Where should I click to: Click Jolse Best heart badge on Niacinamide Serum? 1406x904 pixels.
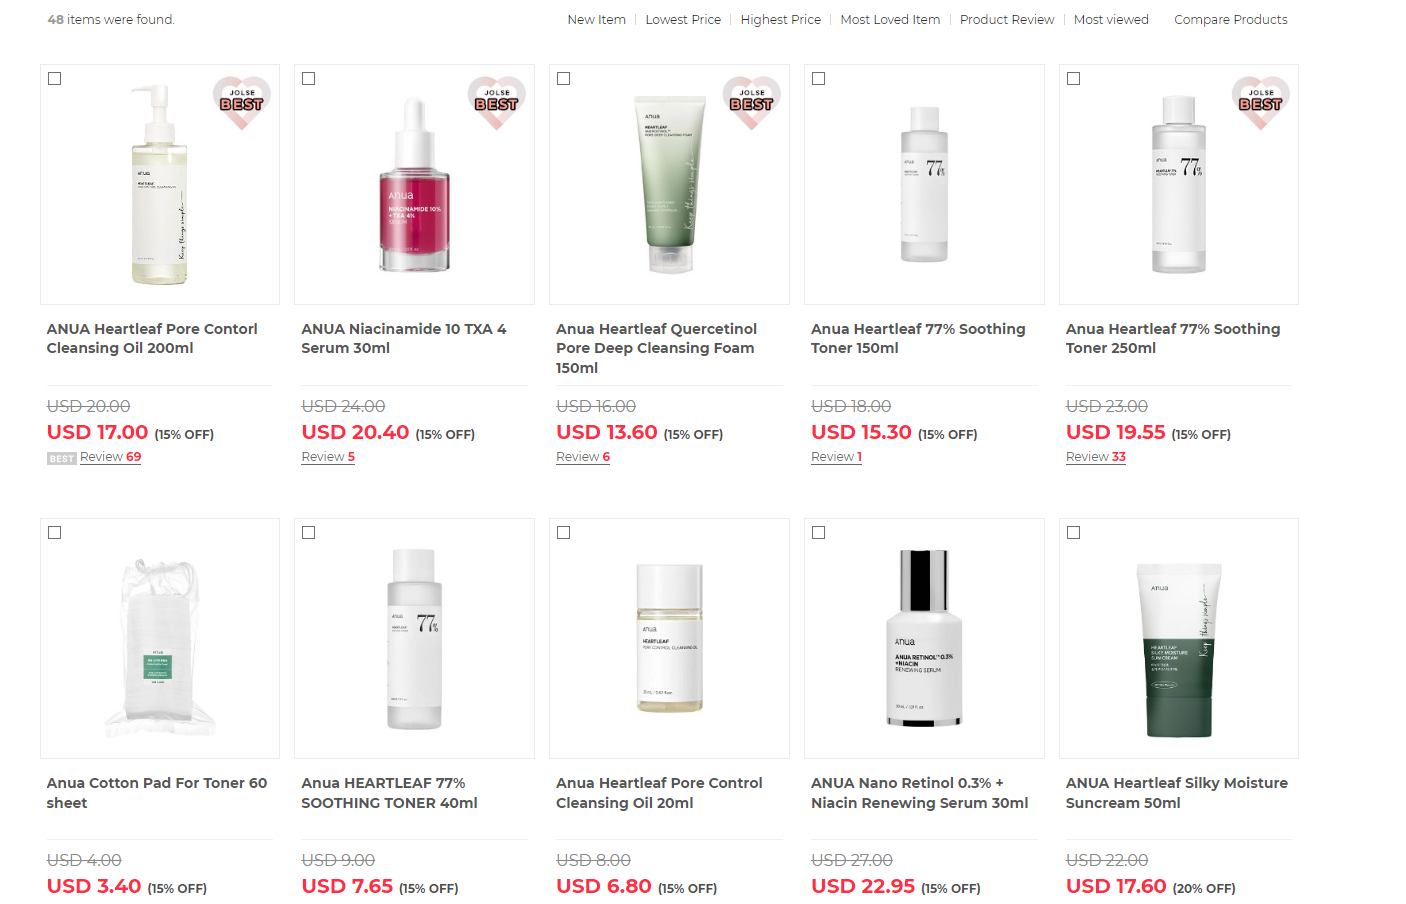(497, 102)
